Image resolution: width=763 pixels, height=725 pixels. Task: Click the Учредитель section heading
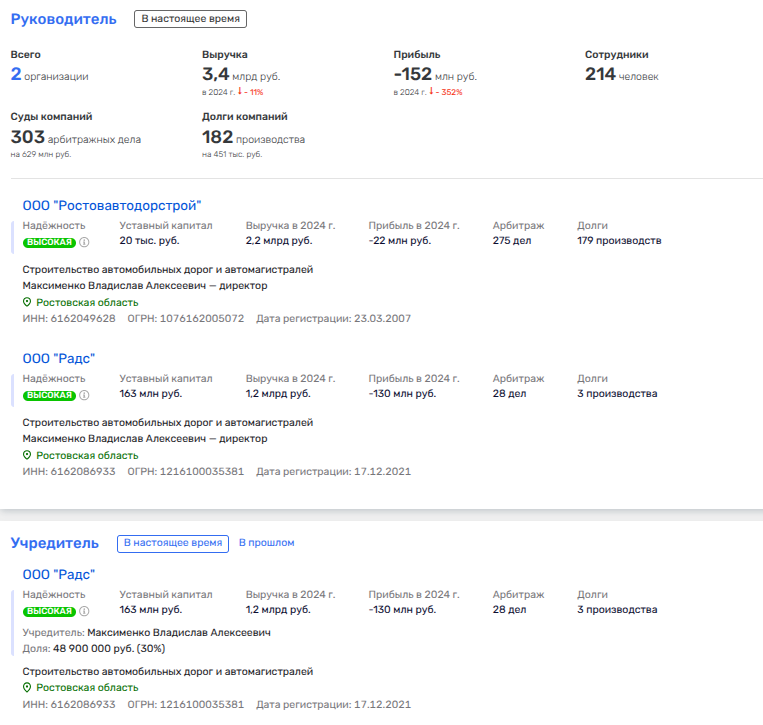coord(55,543)
